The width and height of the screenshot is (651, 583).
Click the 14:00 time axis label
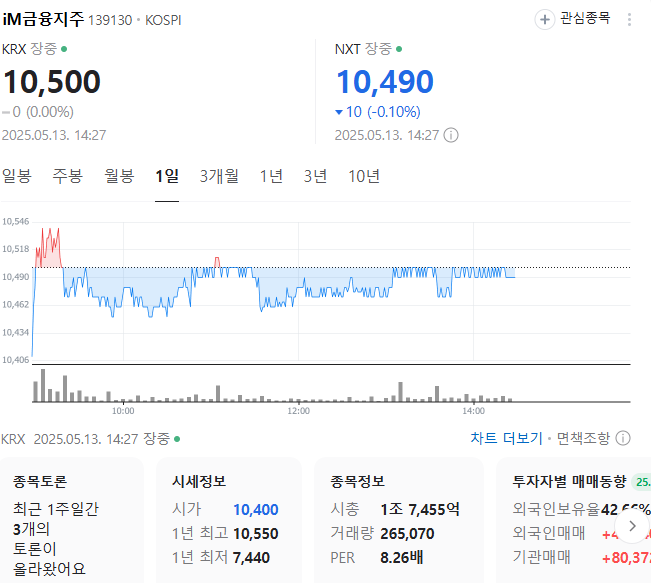point(473,411)
